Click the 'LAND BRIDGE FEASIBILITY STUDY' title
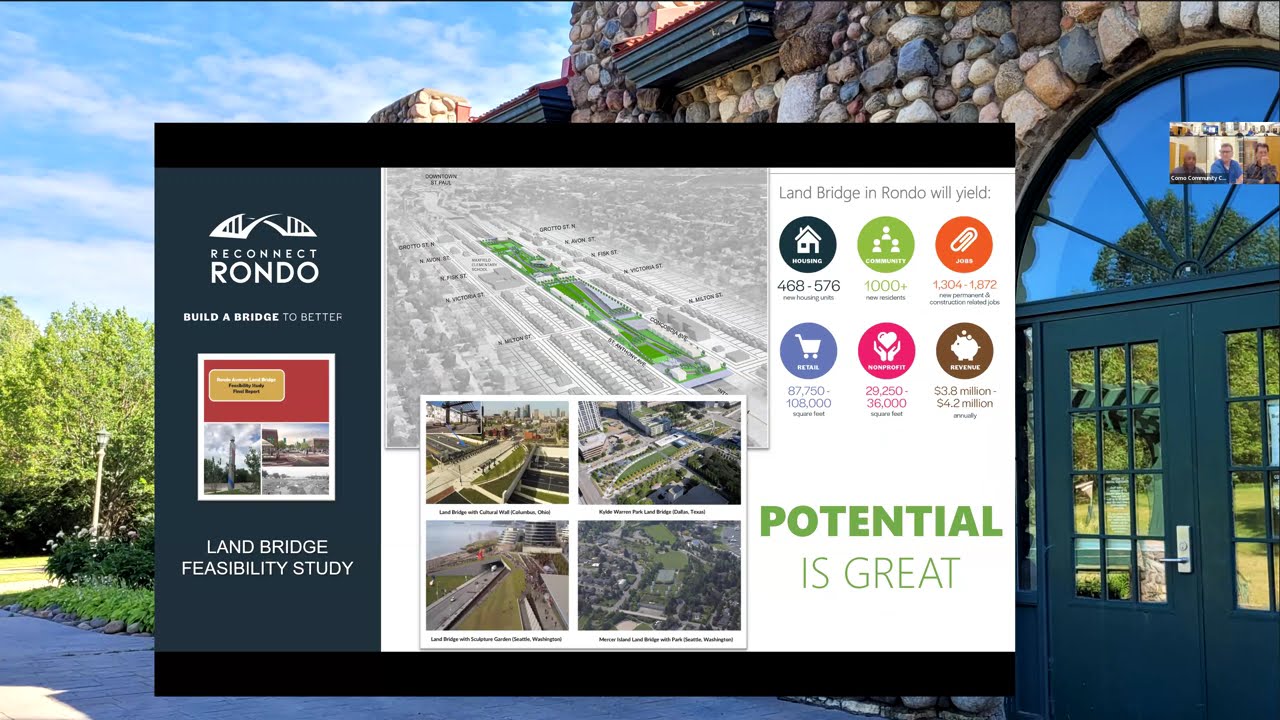 point(267,558)
